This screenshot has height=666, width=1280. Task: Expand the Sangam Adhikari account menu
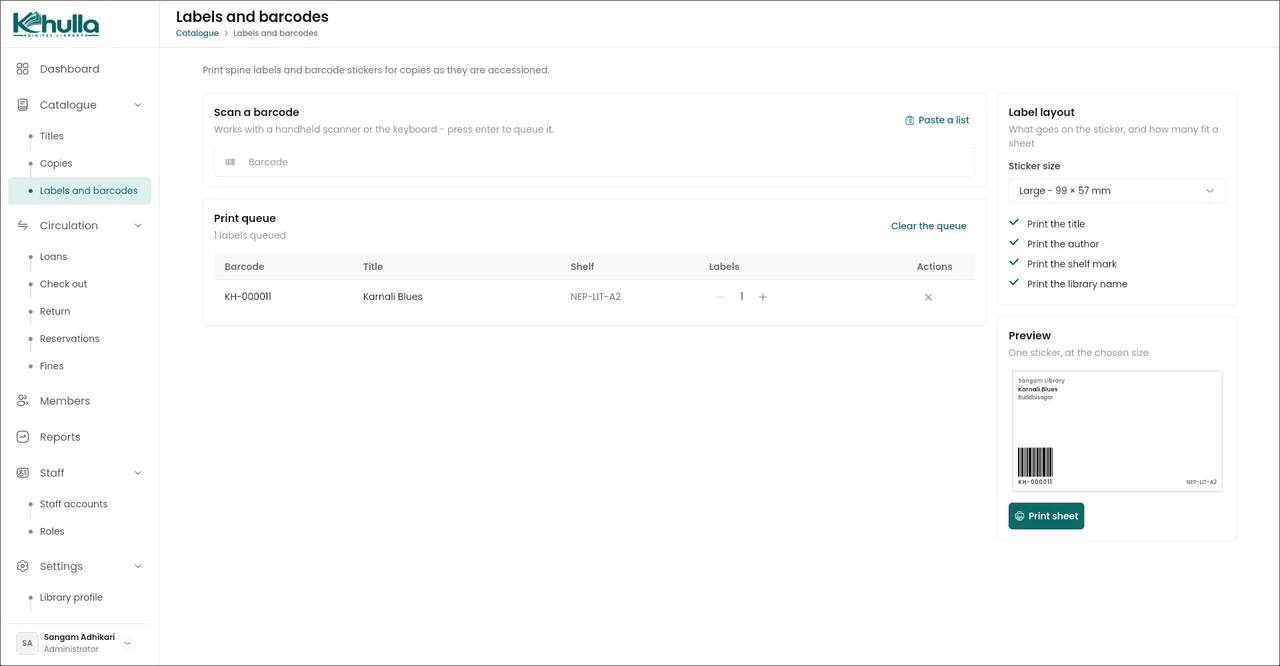[x=127, y=643]
